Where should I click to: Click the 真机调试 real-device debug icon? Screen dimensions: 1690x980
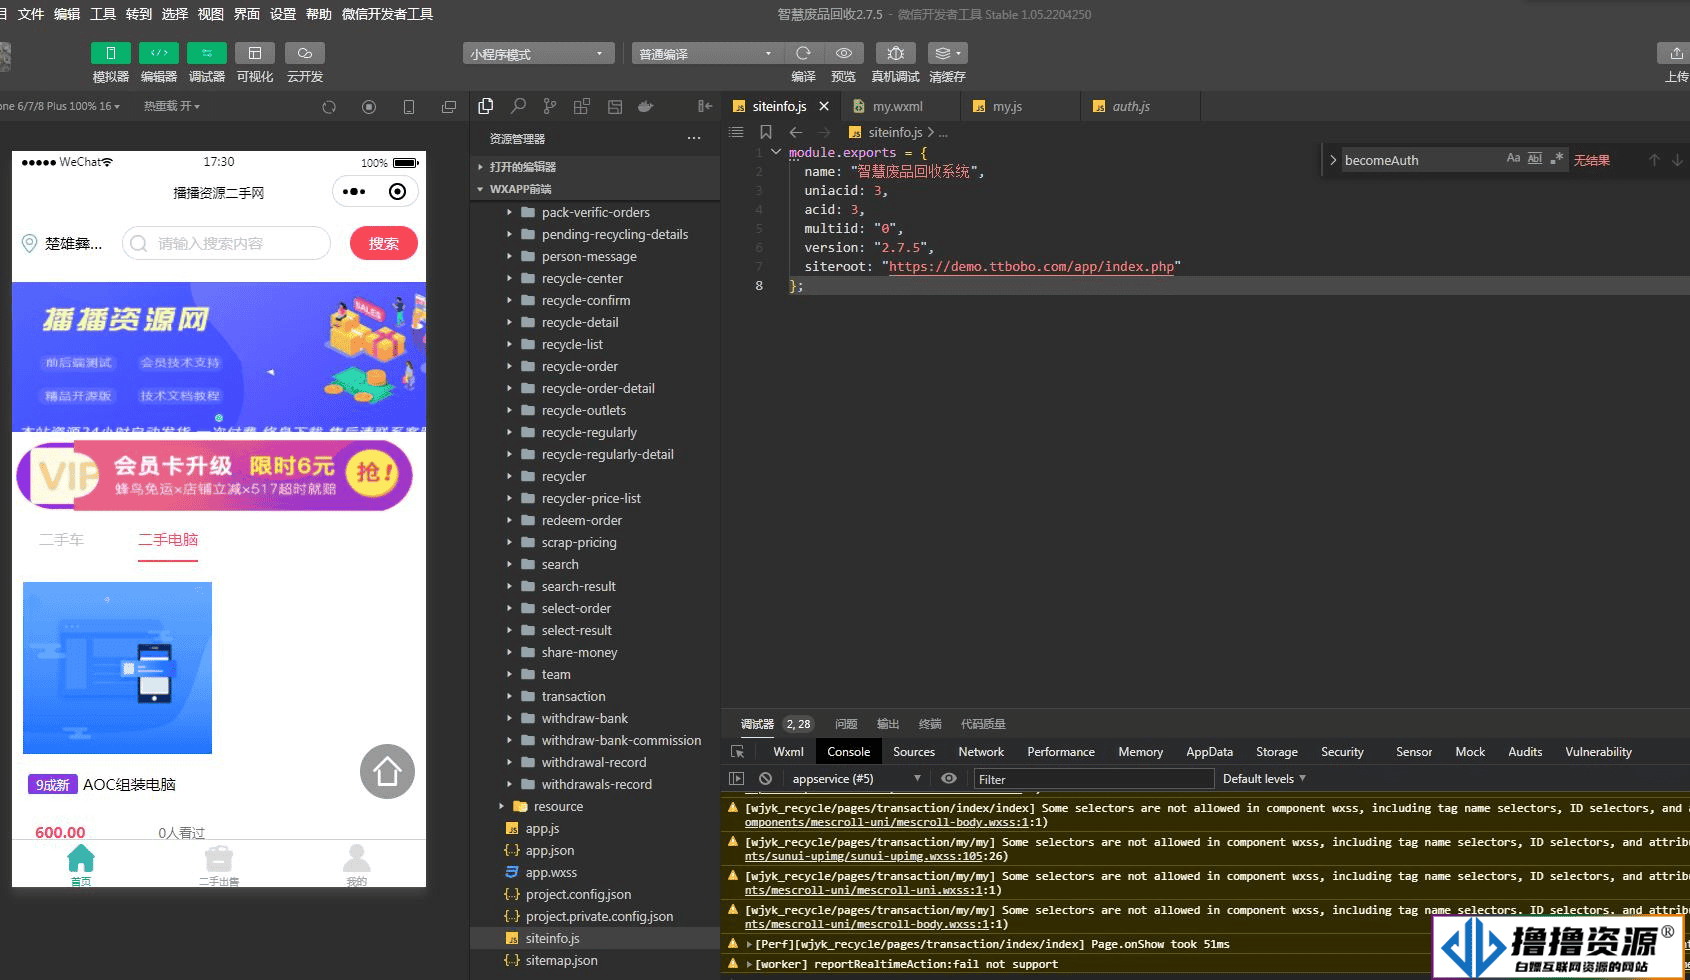pyautogui.click(x=896, y=53)
